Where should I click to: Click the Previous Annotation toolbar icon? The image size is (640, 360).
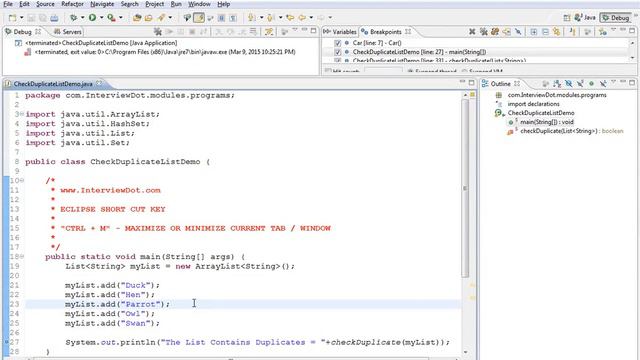click(270, 18)
